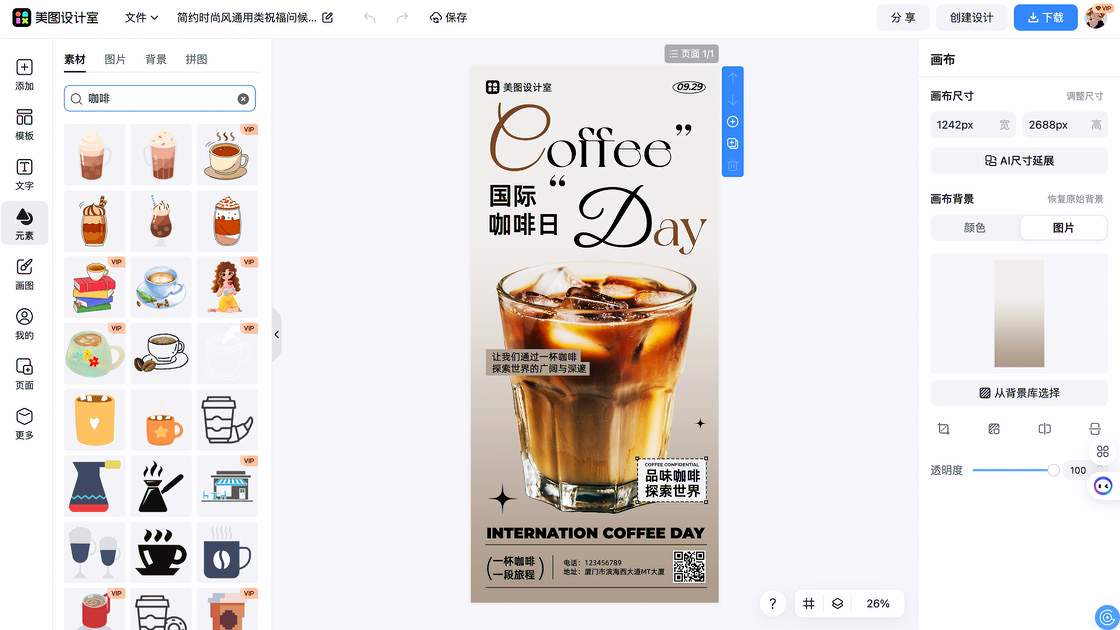The height and width of the screenshot is (630, 1120).
Task: Open the 模板 templates panel
Action: click(24, 124)
